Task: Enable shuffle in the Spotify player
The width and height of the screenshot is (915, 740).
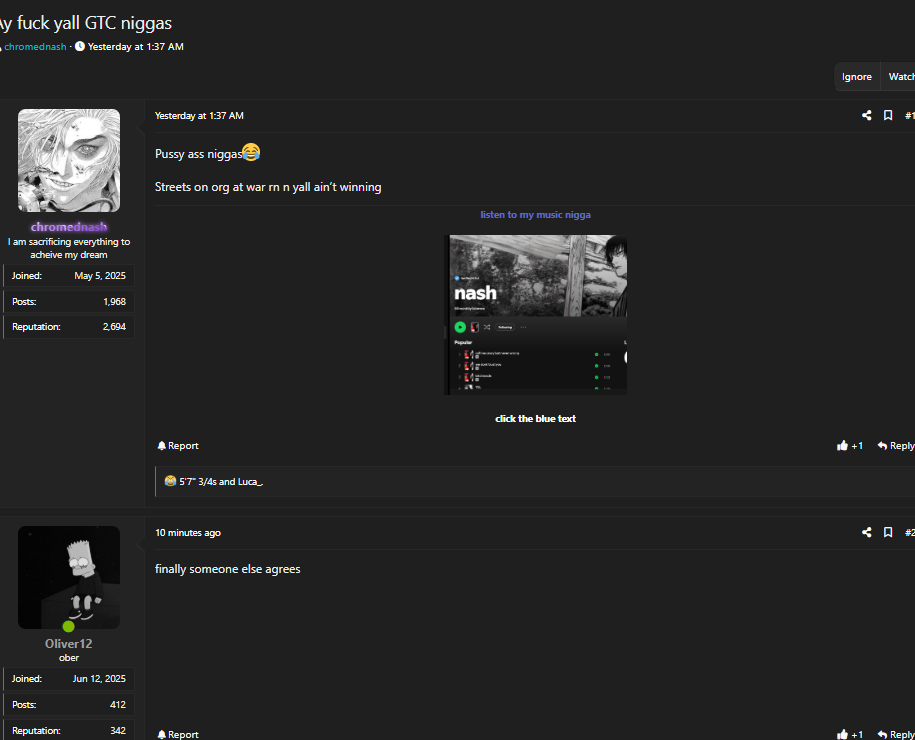Action: (x=487, y=327)
